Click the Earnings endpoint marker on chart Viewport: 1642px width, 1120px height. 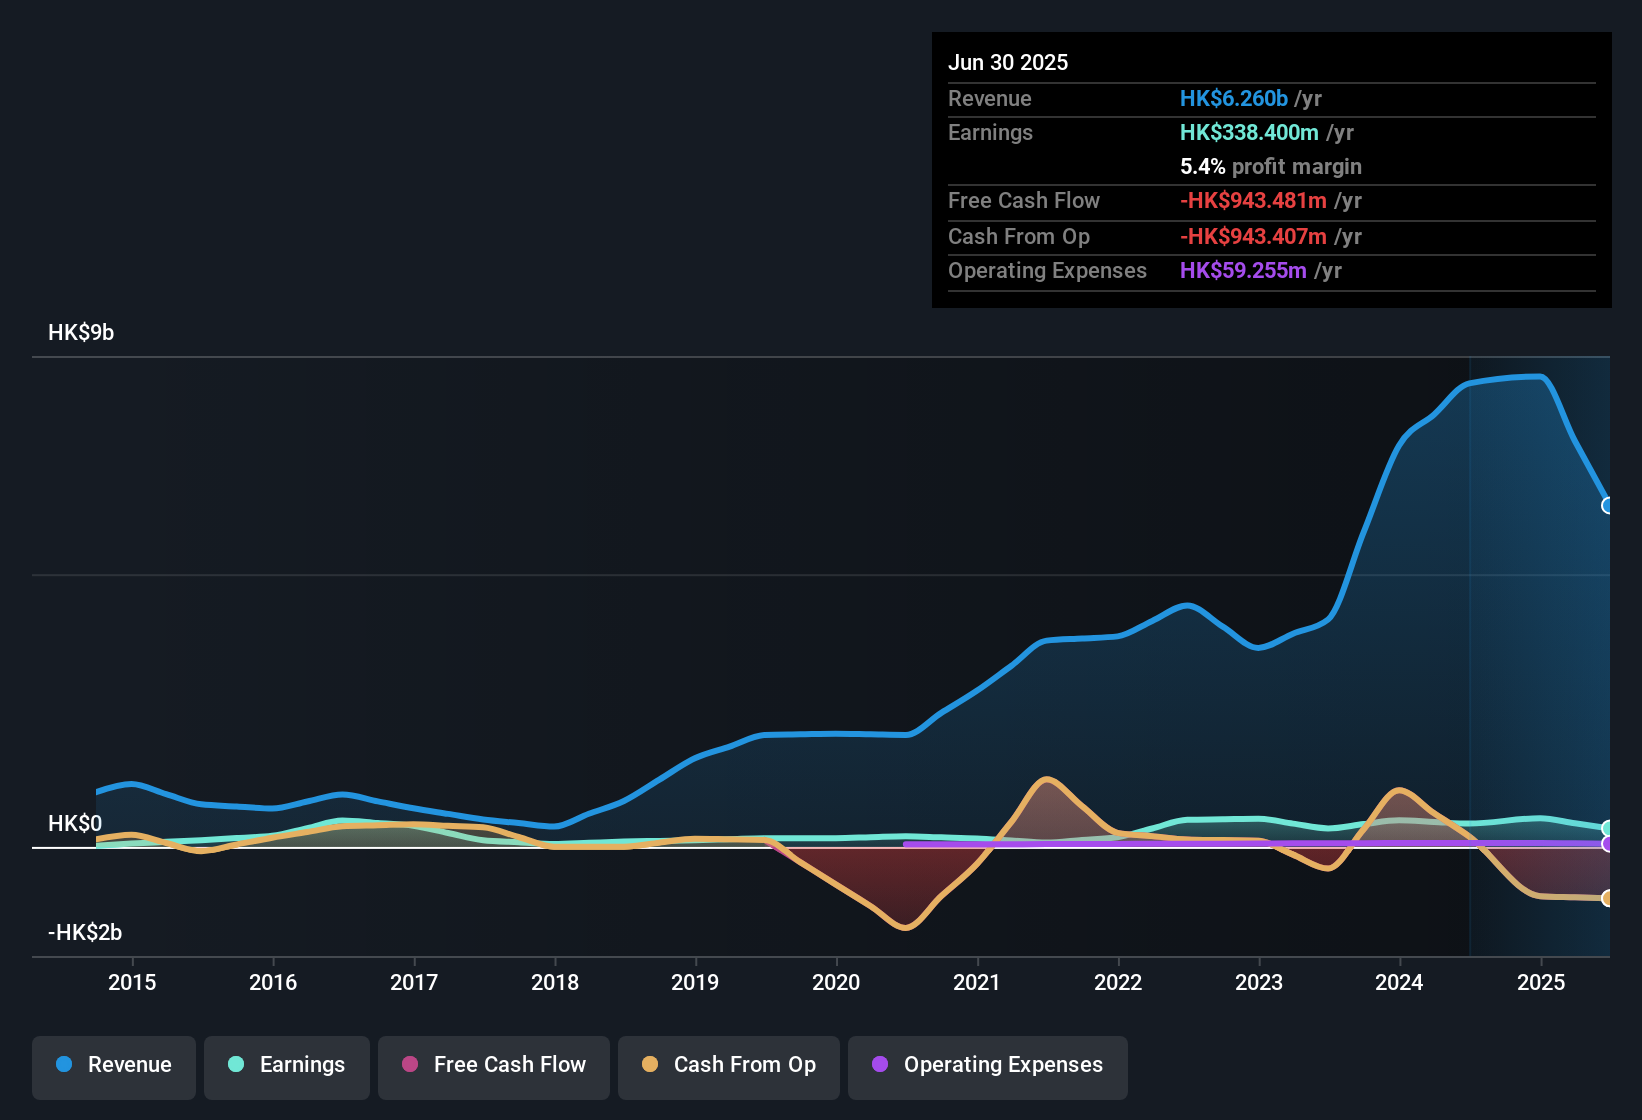tap(1606, 830)
